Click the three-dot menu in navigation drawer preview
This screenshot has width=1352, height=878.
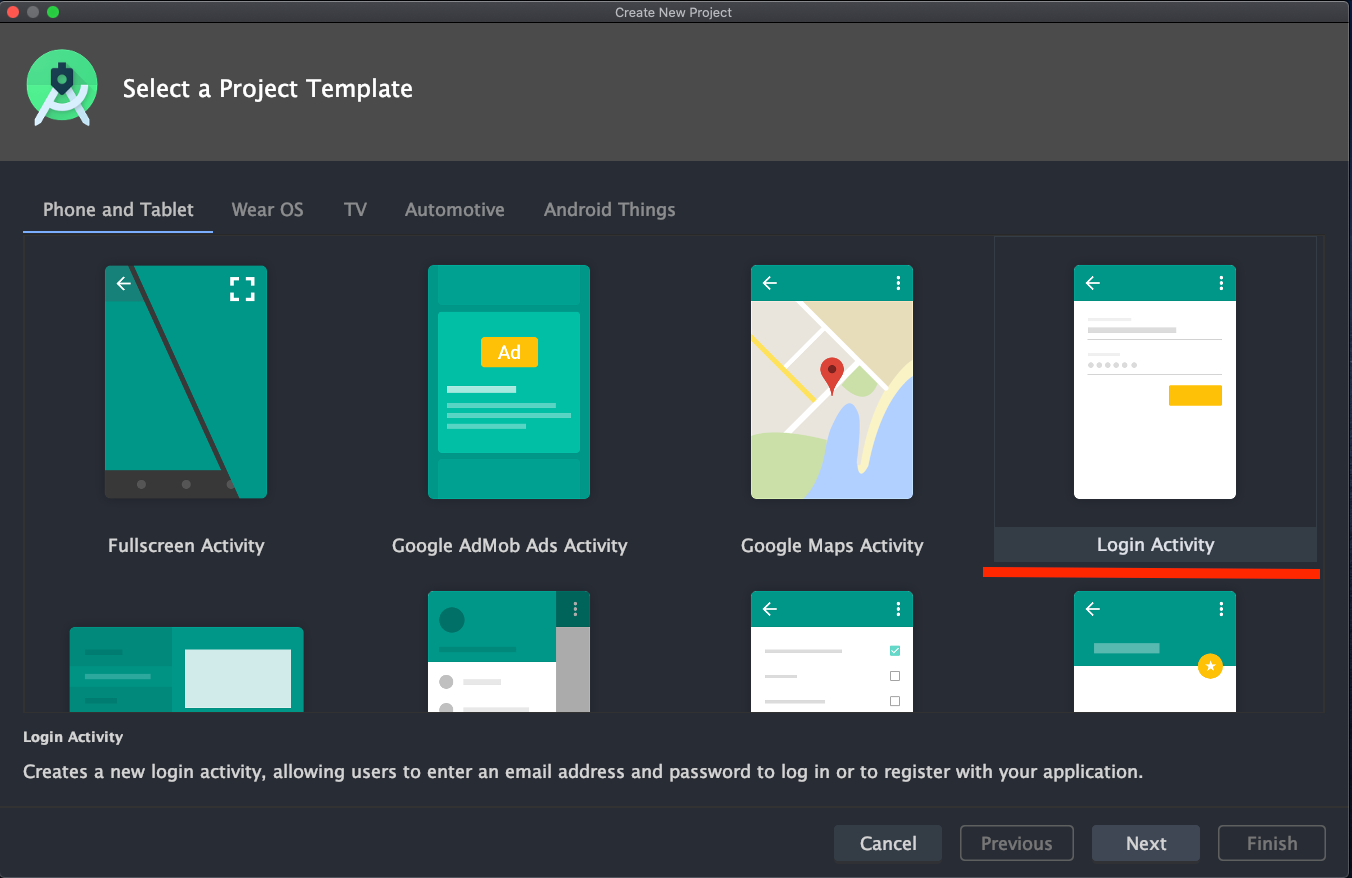click(x=575, y=609)
